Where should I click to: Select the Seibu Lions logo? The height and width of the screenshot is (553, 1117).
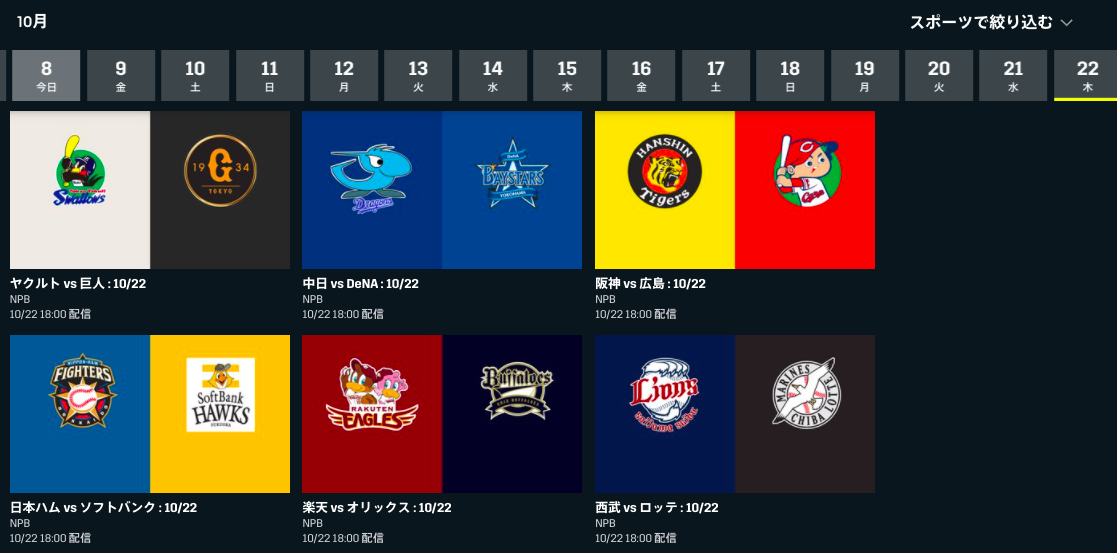(665, 393)
